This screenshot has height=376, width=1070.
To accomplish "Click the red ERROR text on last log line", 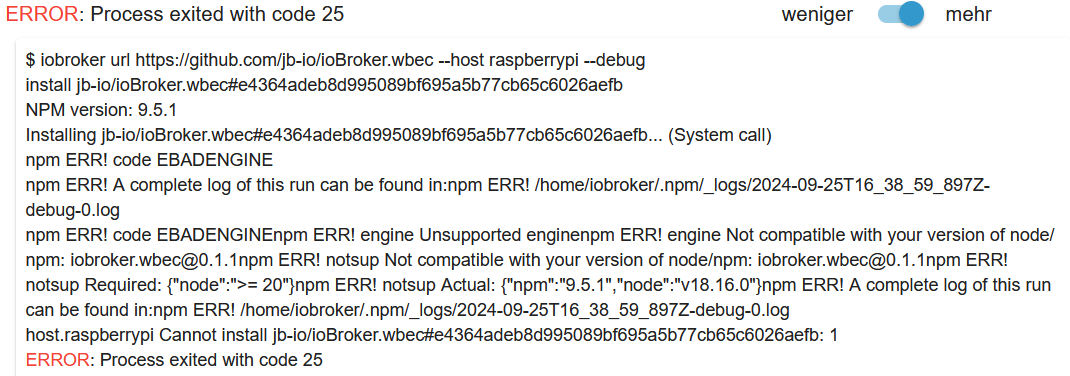I will tap(57, 360).
